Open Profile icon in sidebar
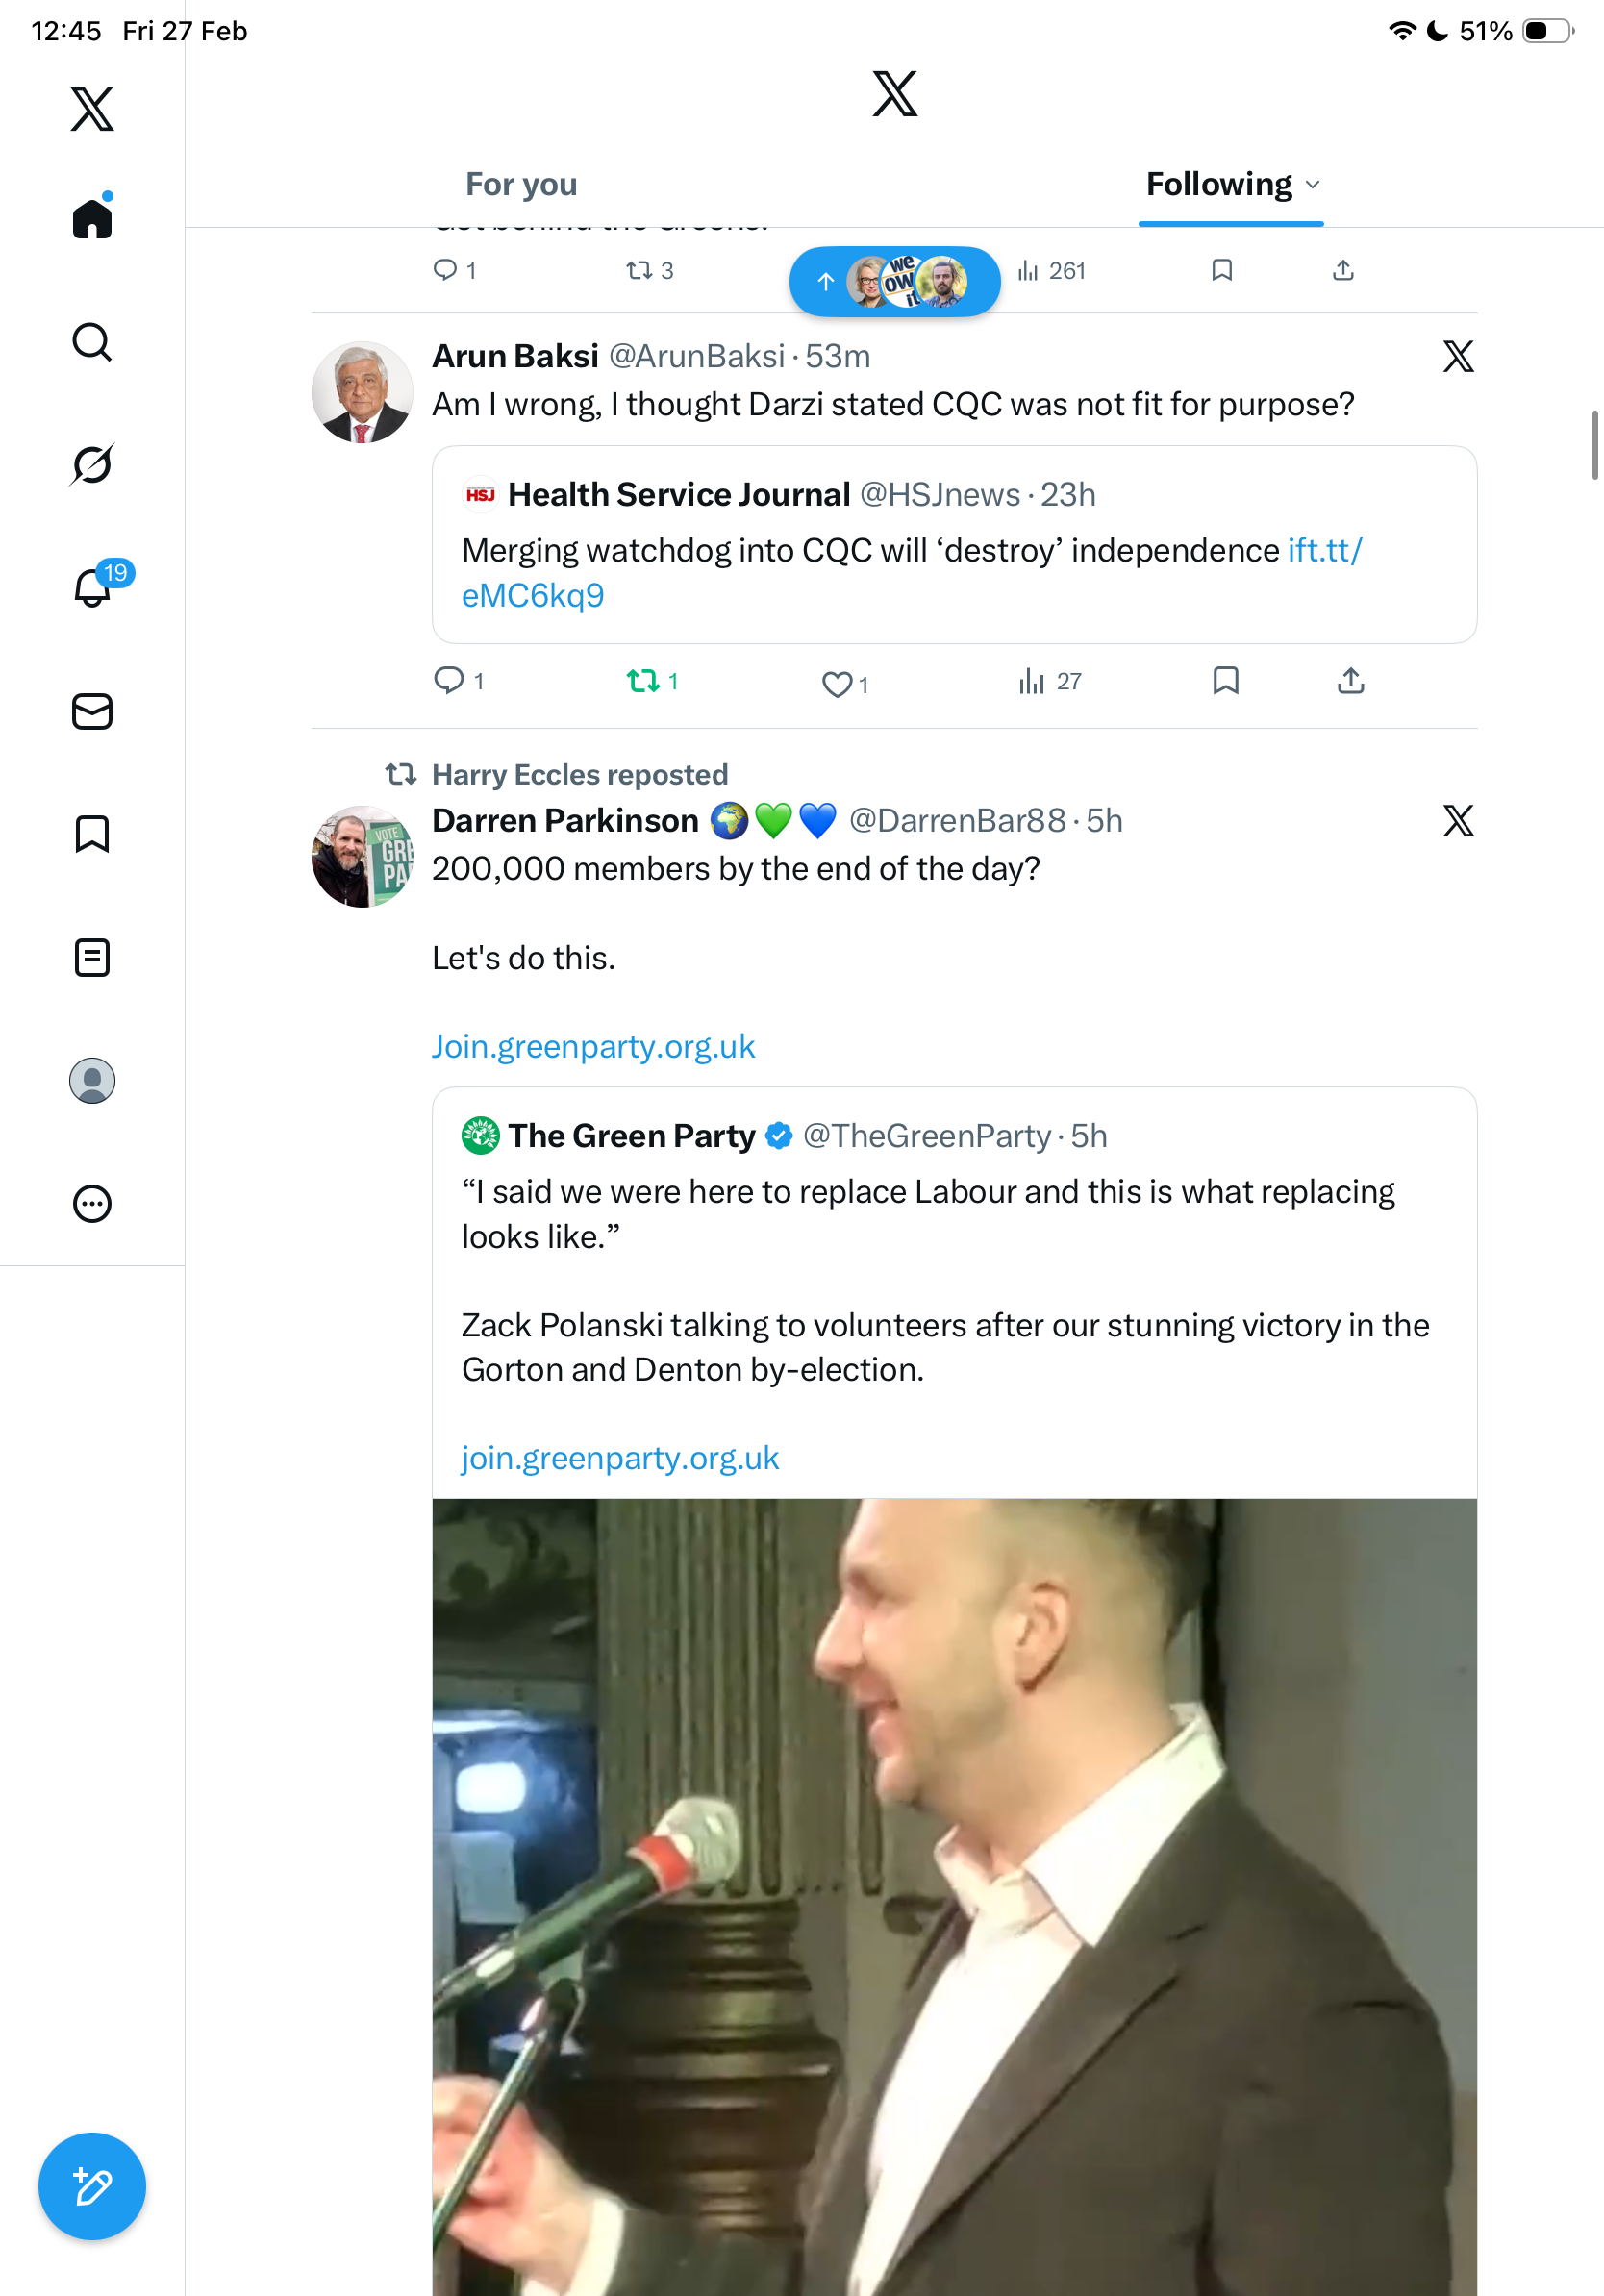The image size is (1604, 2296). pyautogui.click(x=92, y=1080)
